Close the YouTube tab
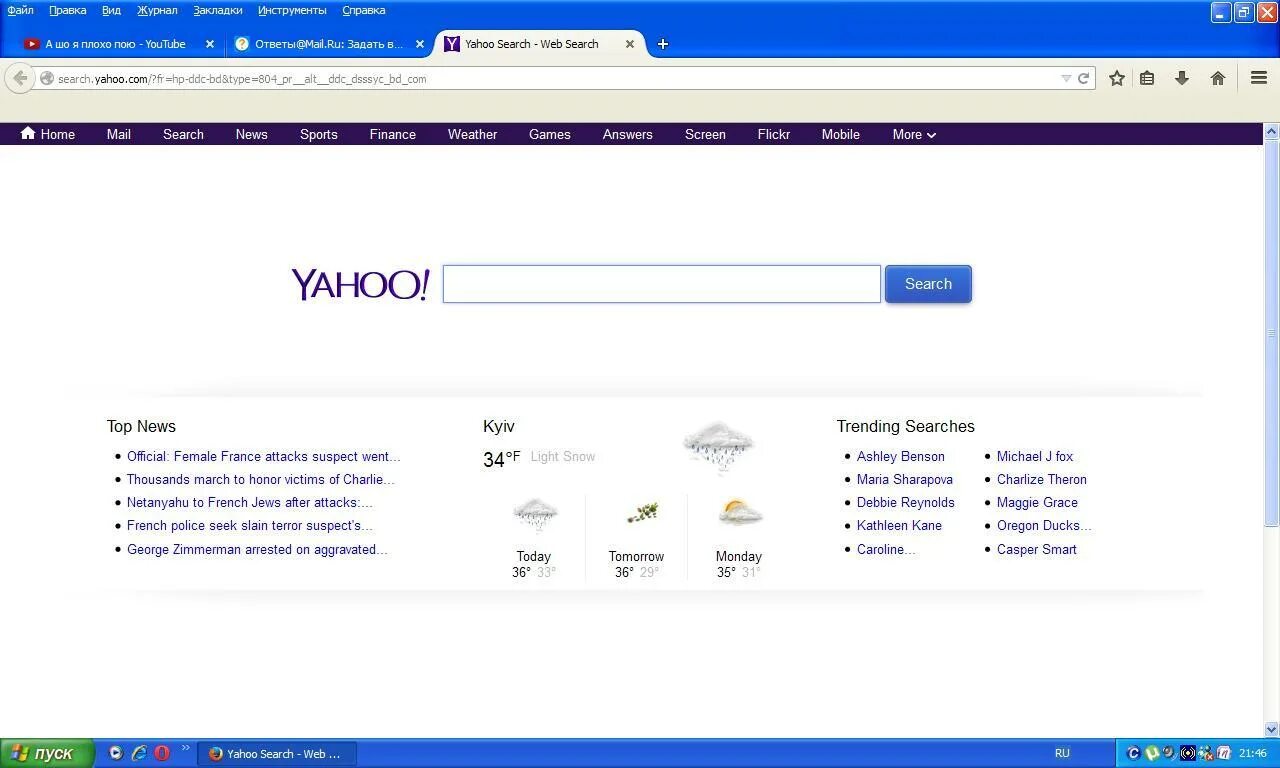The width and height of the screenshot is (1280, 768). click(210, 44)
